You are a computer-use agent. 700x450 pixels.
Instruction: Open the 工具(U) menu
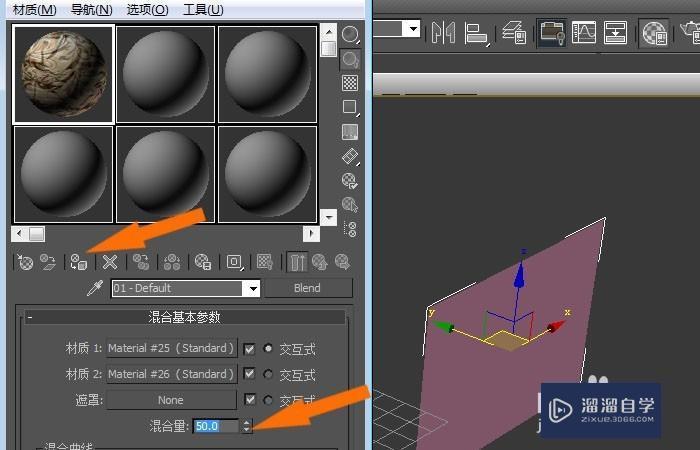(203, 9)
